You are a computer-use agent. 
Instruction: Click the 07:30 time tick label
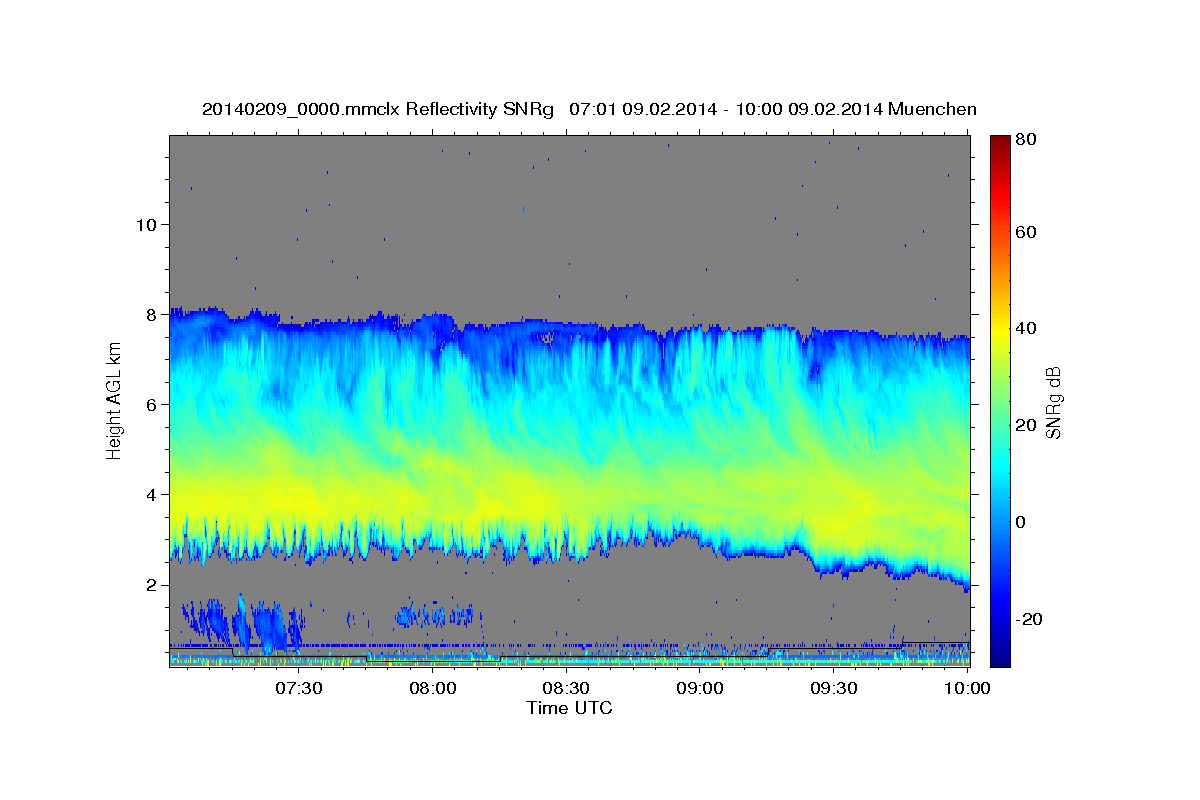(x=298, y=688)
